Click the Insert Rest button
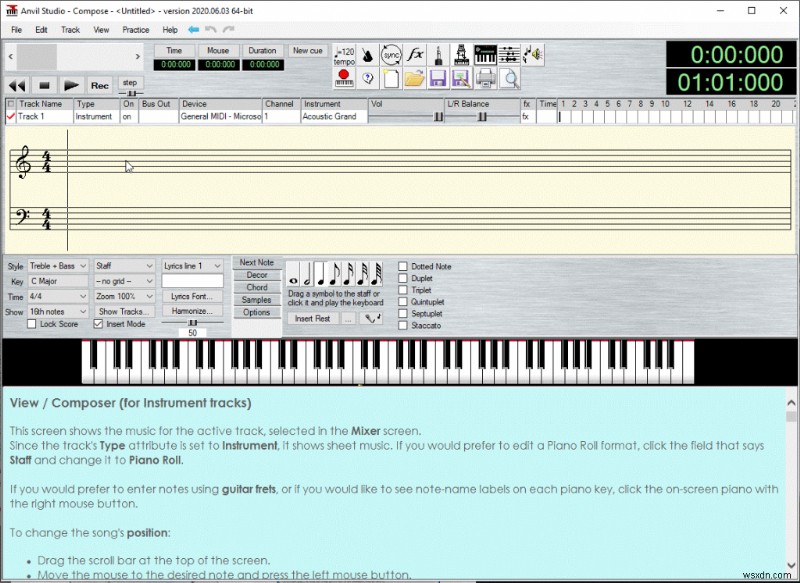800x583 pixels. [x=312, y=318]
